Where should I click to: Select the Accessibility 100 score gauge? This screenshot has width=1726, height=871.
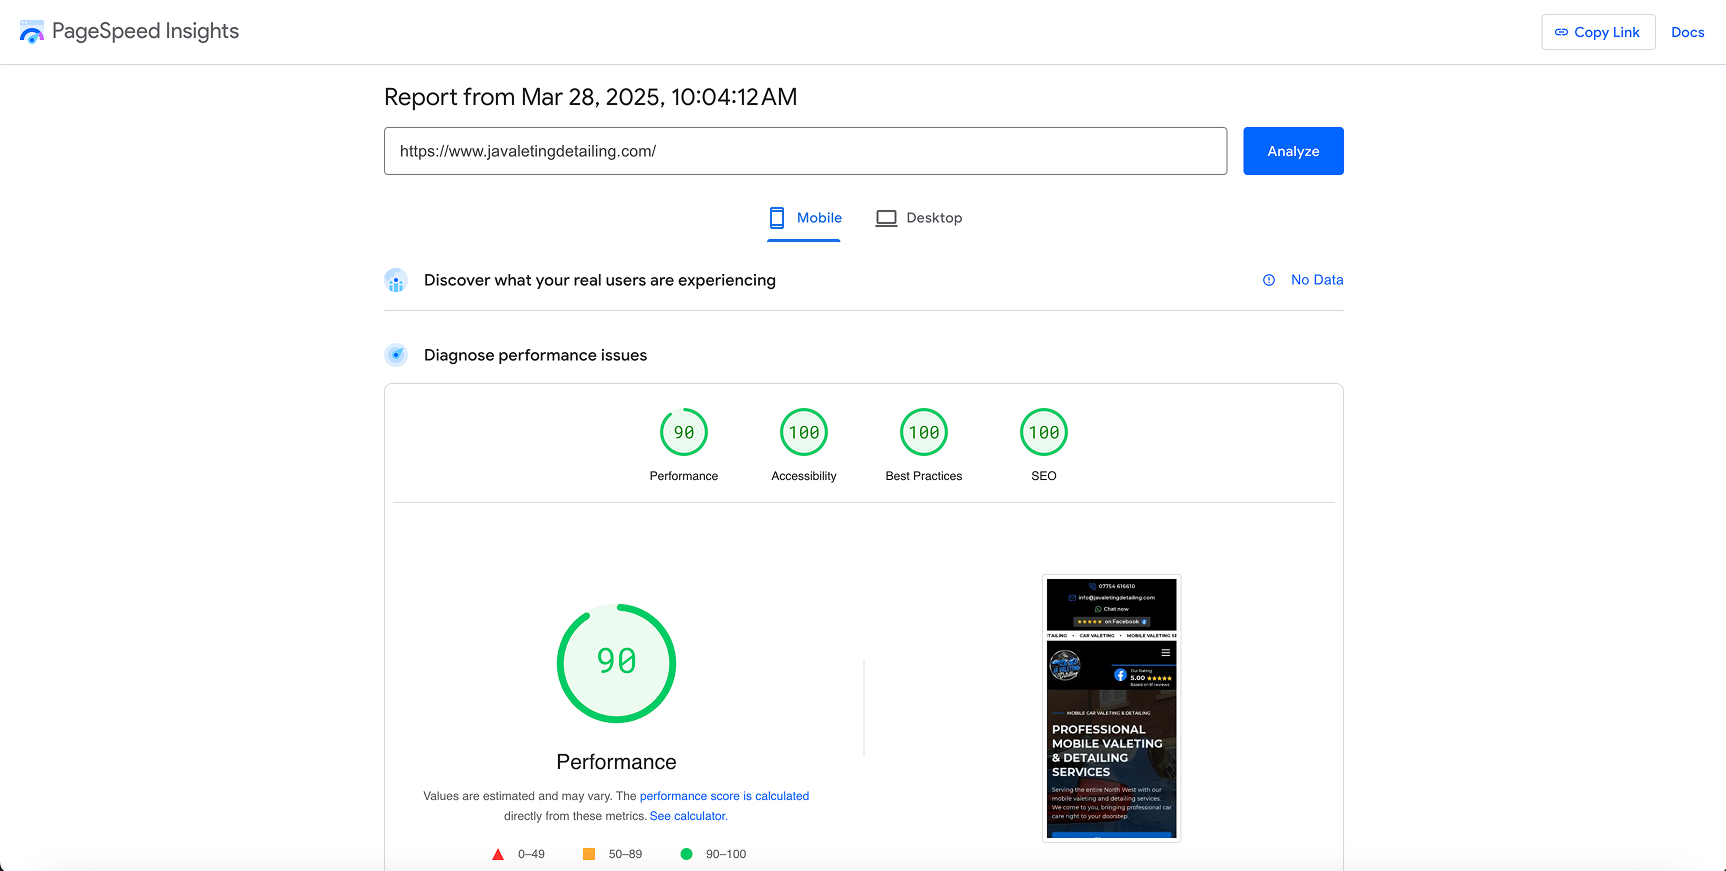tap(804, 433)
